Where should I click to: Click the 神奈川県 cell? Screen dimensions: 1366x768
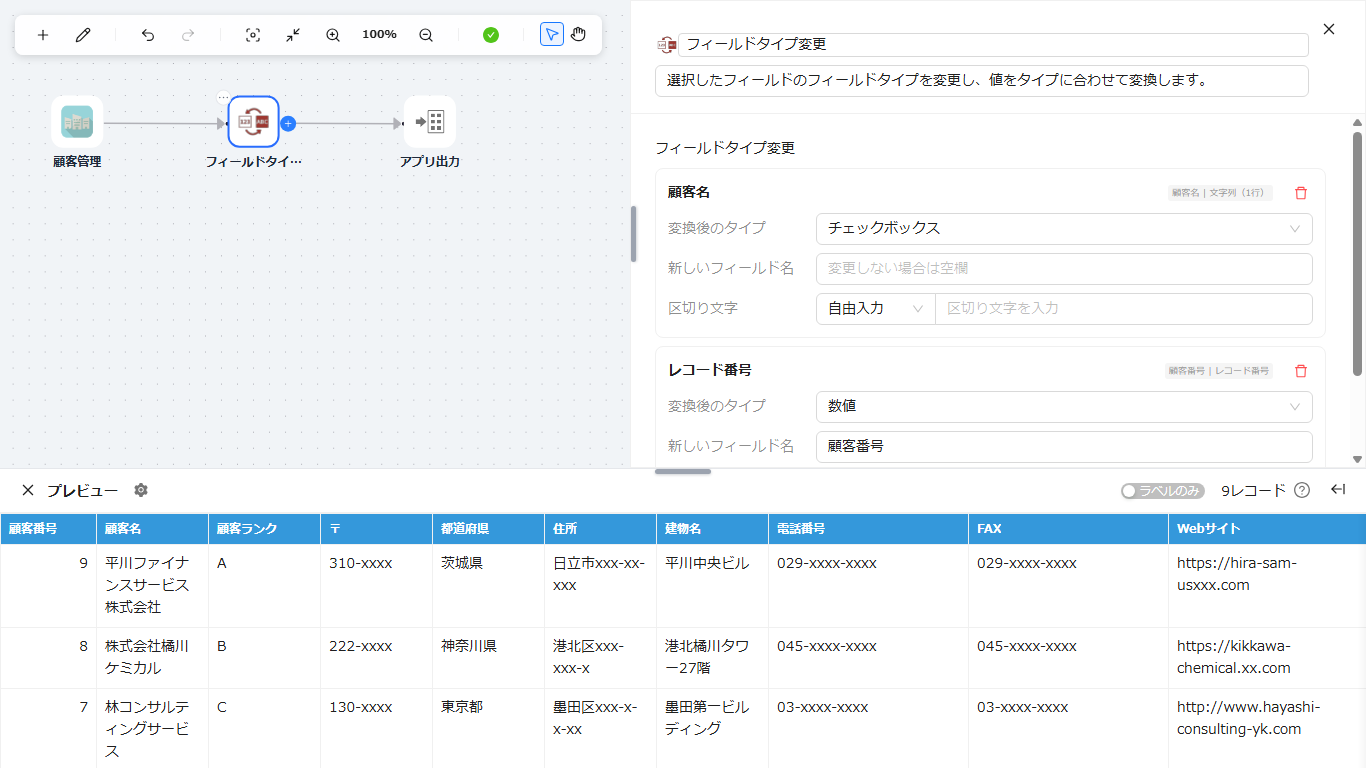pyautogui.click(x=489, y=658)
